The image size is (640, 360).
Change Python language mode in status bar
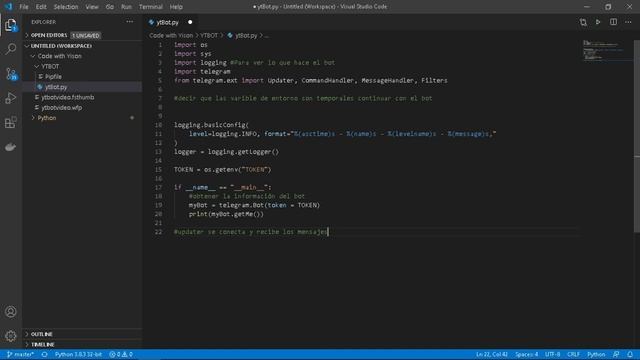pos(596,354)
